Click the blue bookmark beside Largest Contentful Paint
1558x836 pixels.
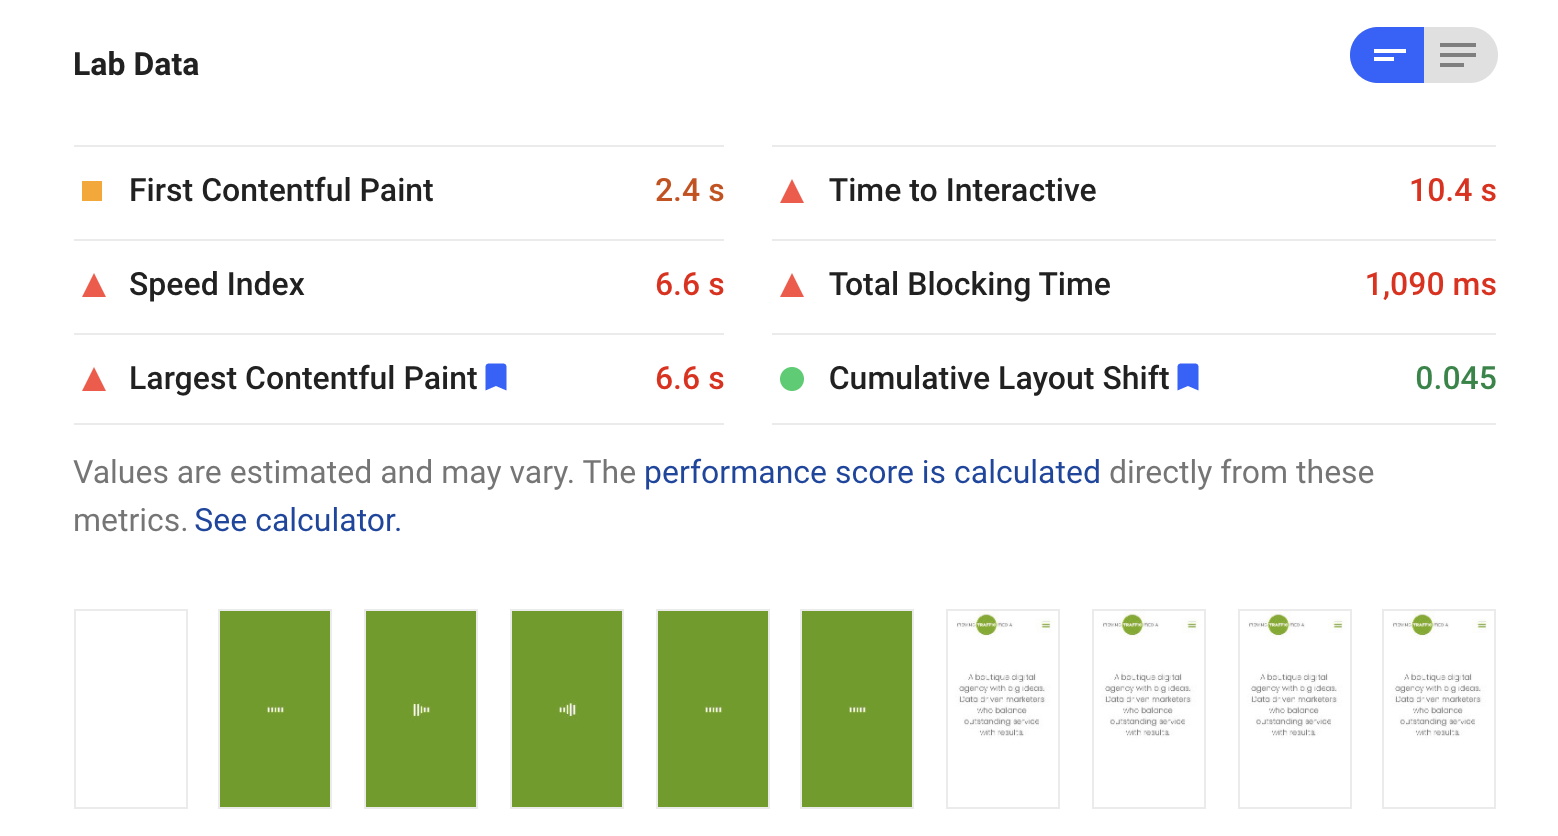pyautogui.click(x=495, y=378)
